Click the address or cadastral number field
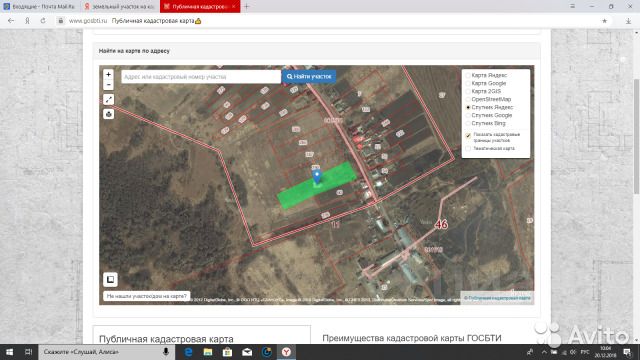 [201, 76]
